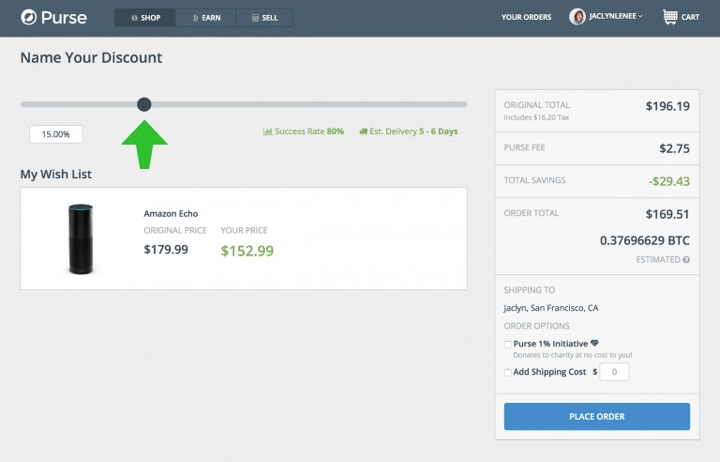Check the Add Shipping Cost box
The image size is (720, 462).
point(508,372)
